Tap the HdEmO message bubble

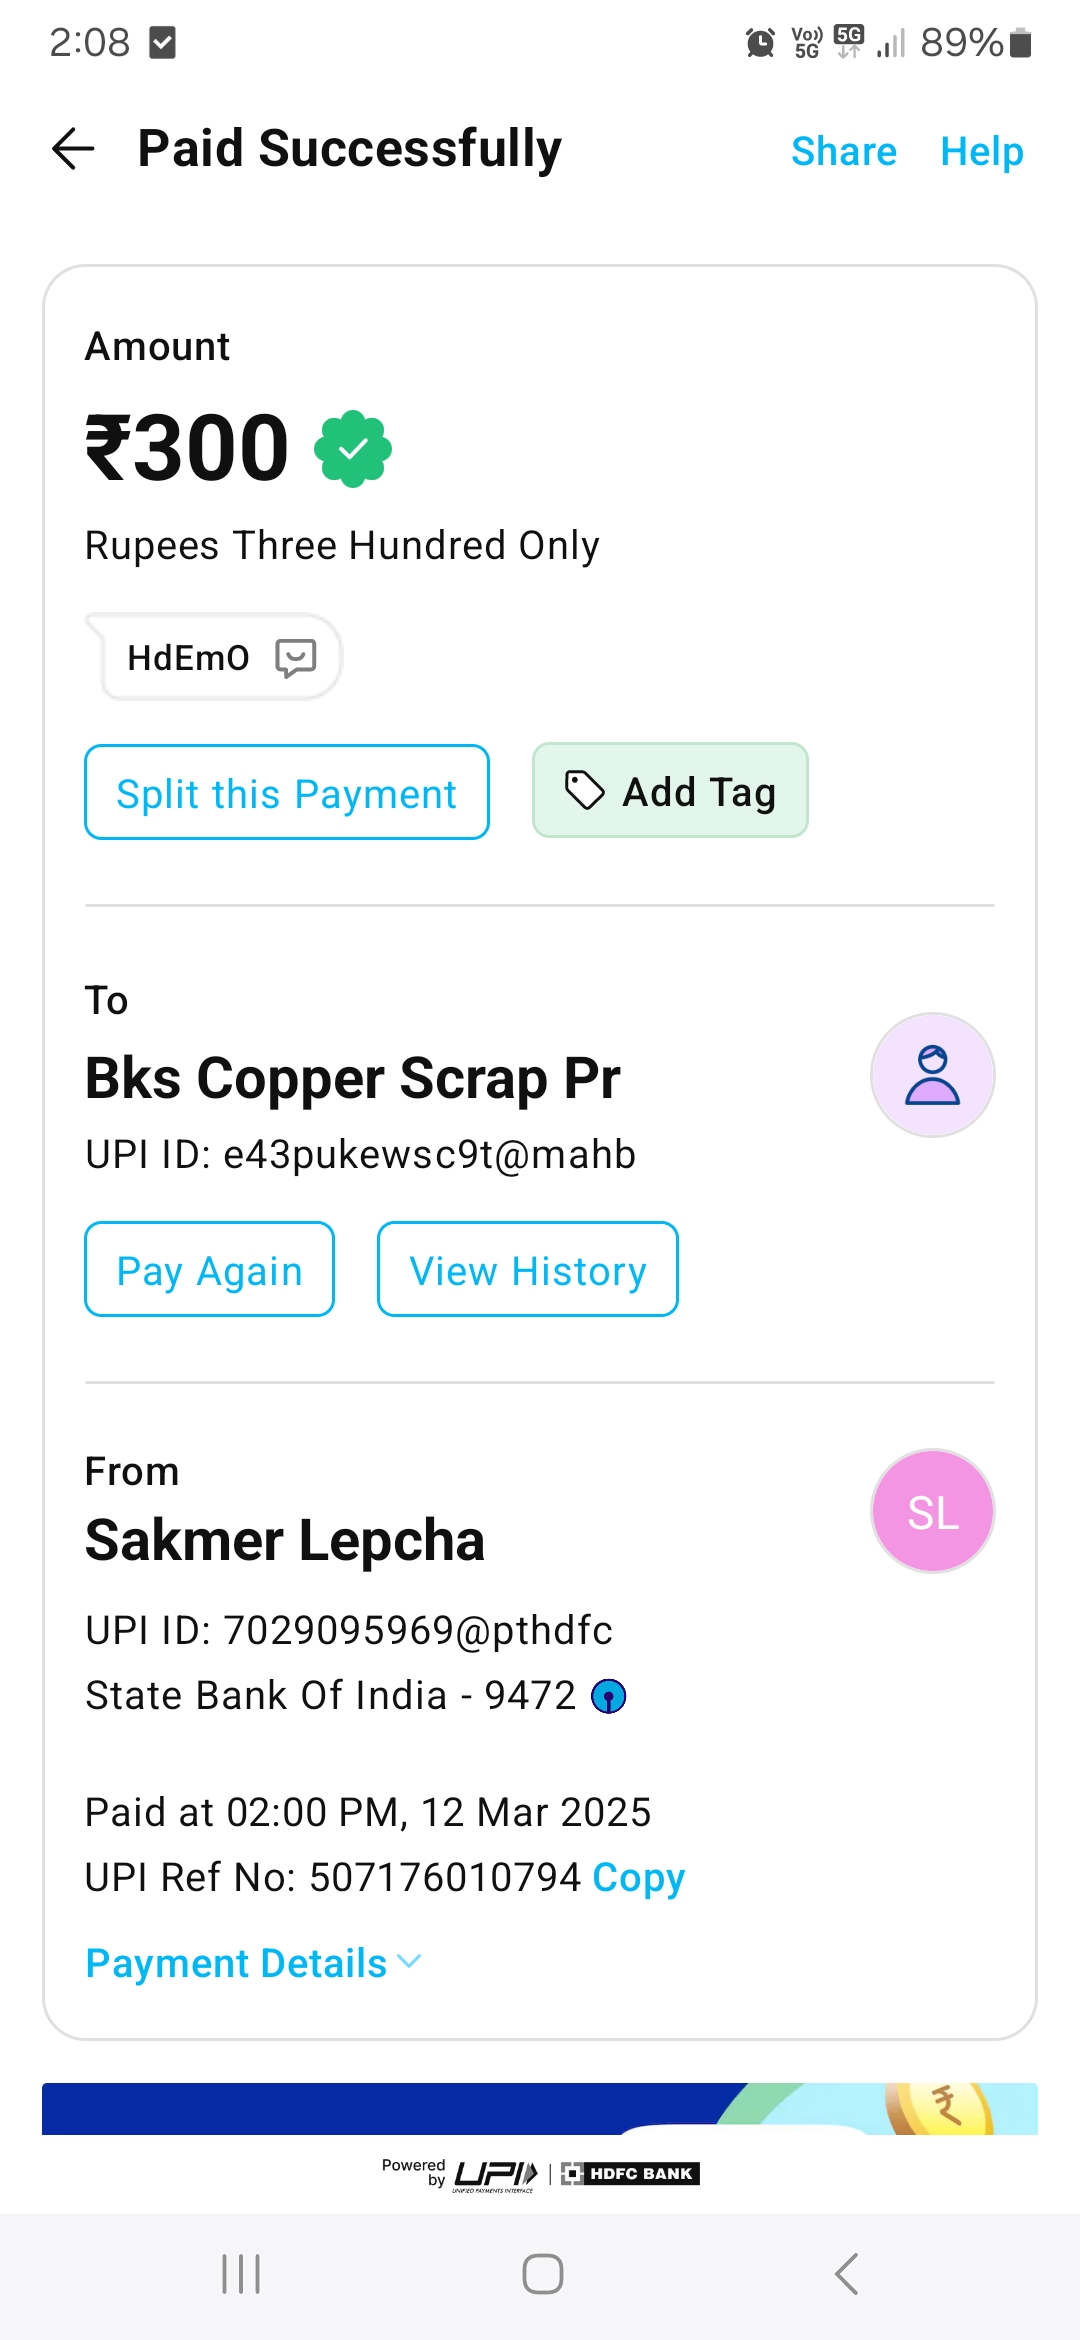point(190,658)
